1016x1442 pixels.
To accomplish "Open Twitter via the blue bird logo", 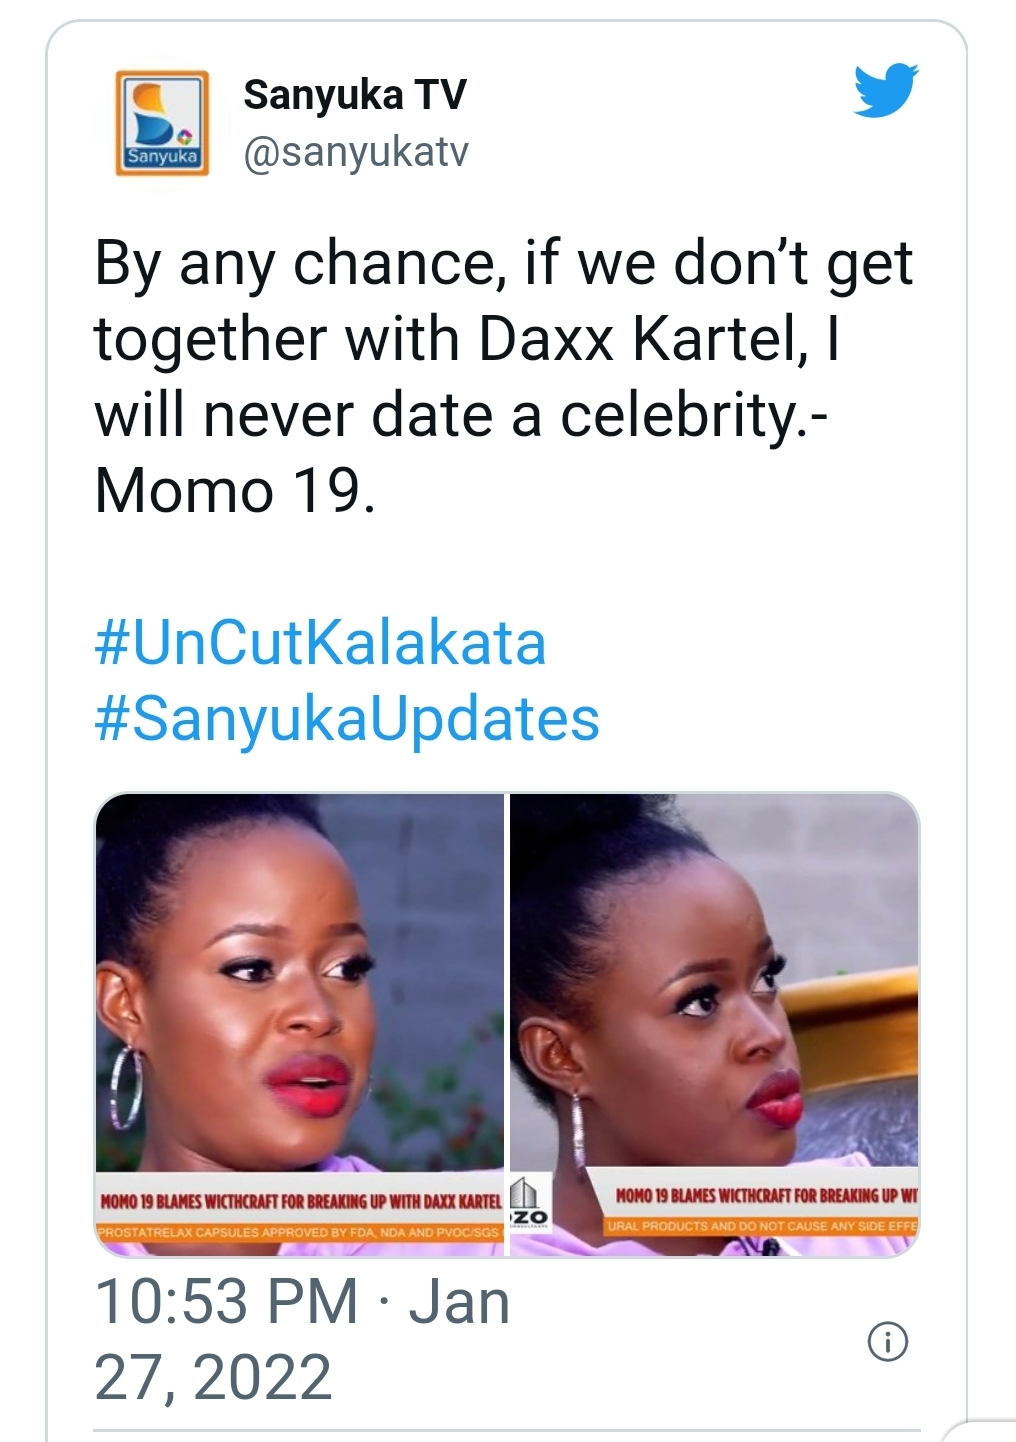I will [x=886, y=90].
